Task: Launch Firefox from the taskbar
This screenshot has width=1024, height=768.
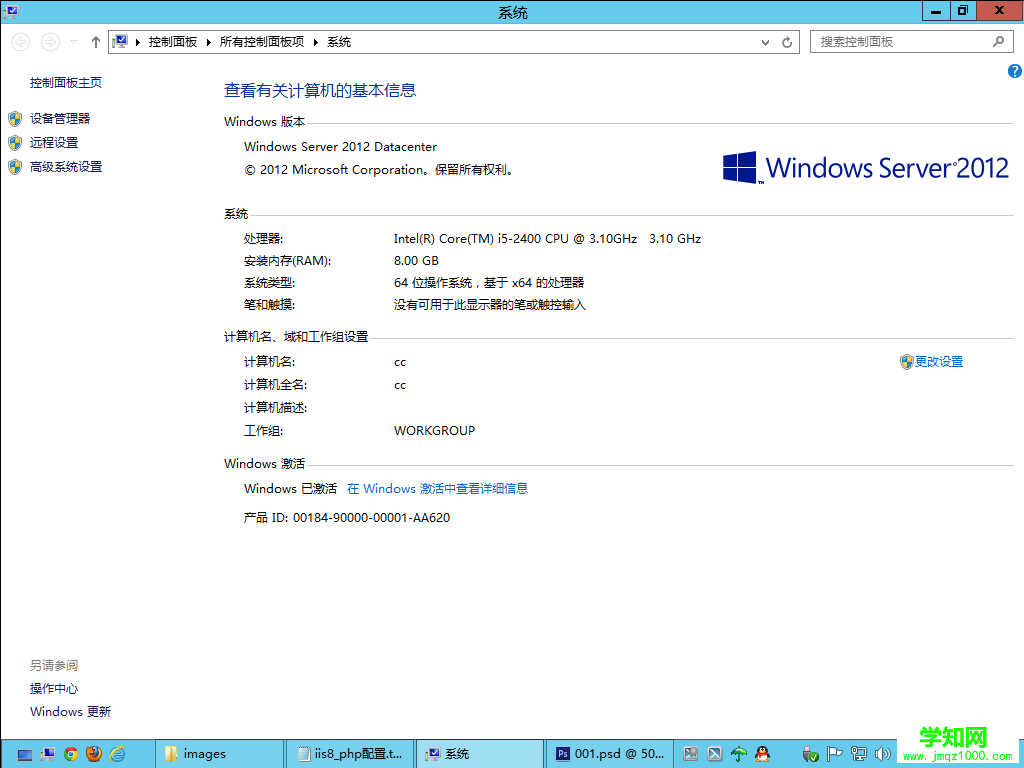Action: click(94, 754)
